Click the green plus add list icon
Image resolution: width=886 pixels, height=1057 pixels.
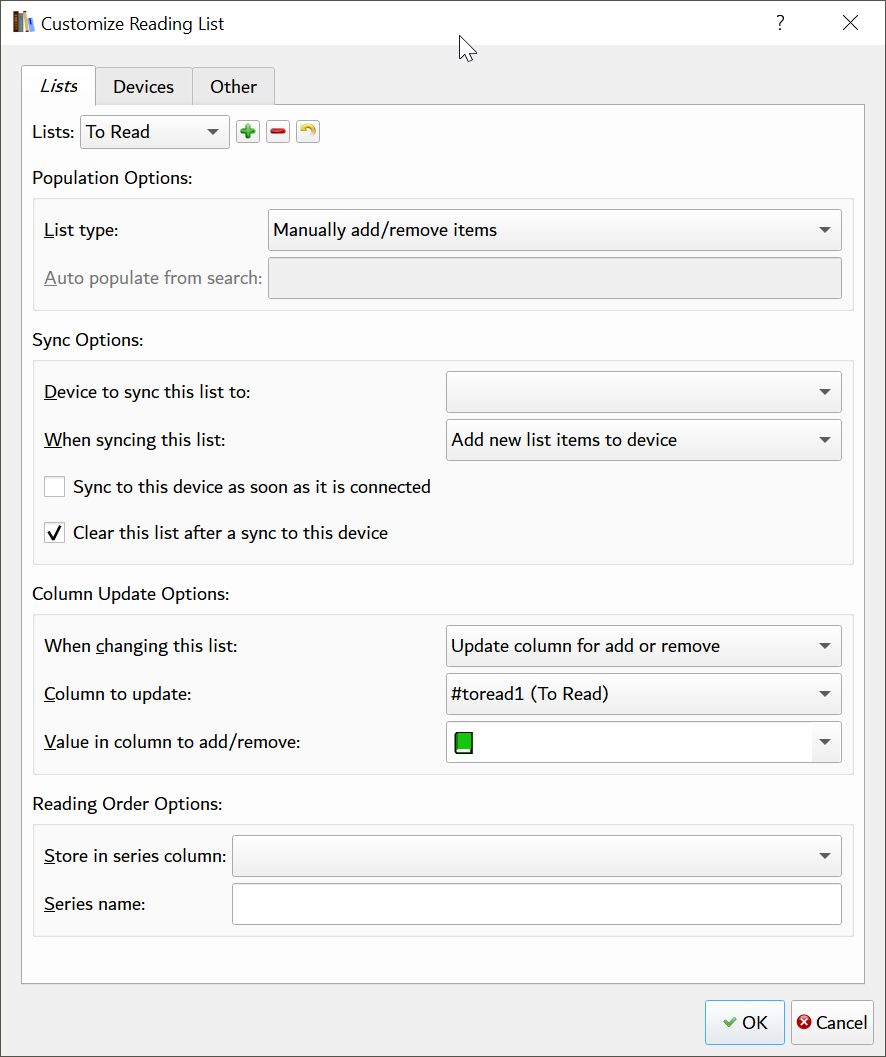click(247, 132)
